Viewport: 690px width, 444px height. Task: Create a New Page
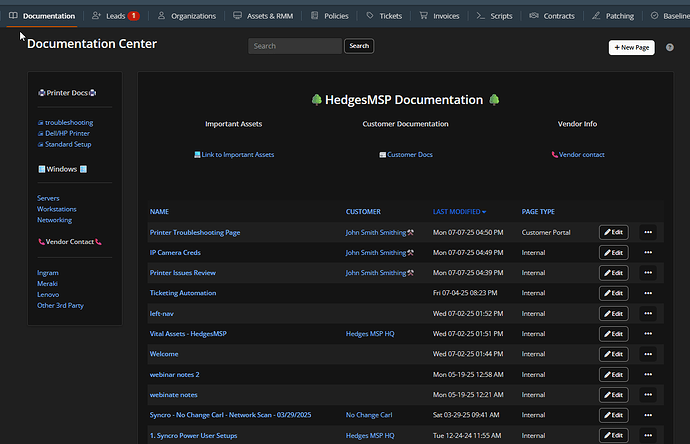tap(631, 48)
